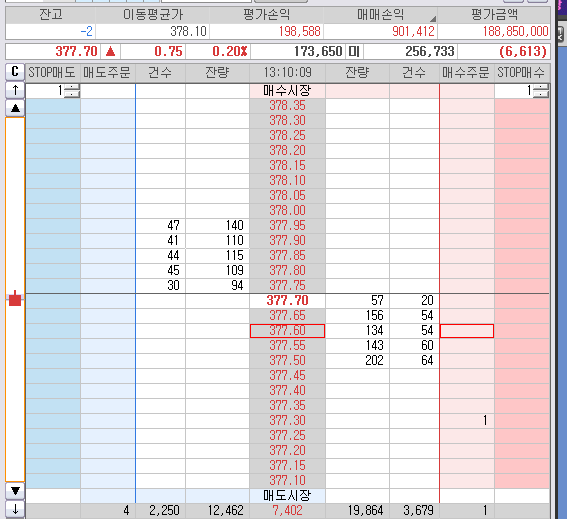Click the red candle marker on left bar
The width and height of the screenshot is (567, 519).
click(x=15, y=299)
